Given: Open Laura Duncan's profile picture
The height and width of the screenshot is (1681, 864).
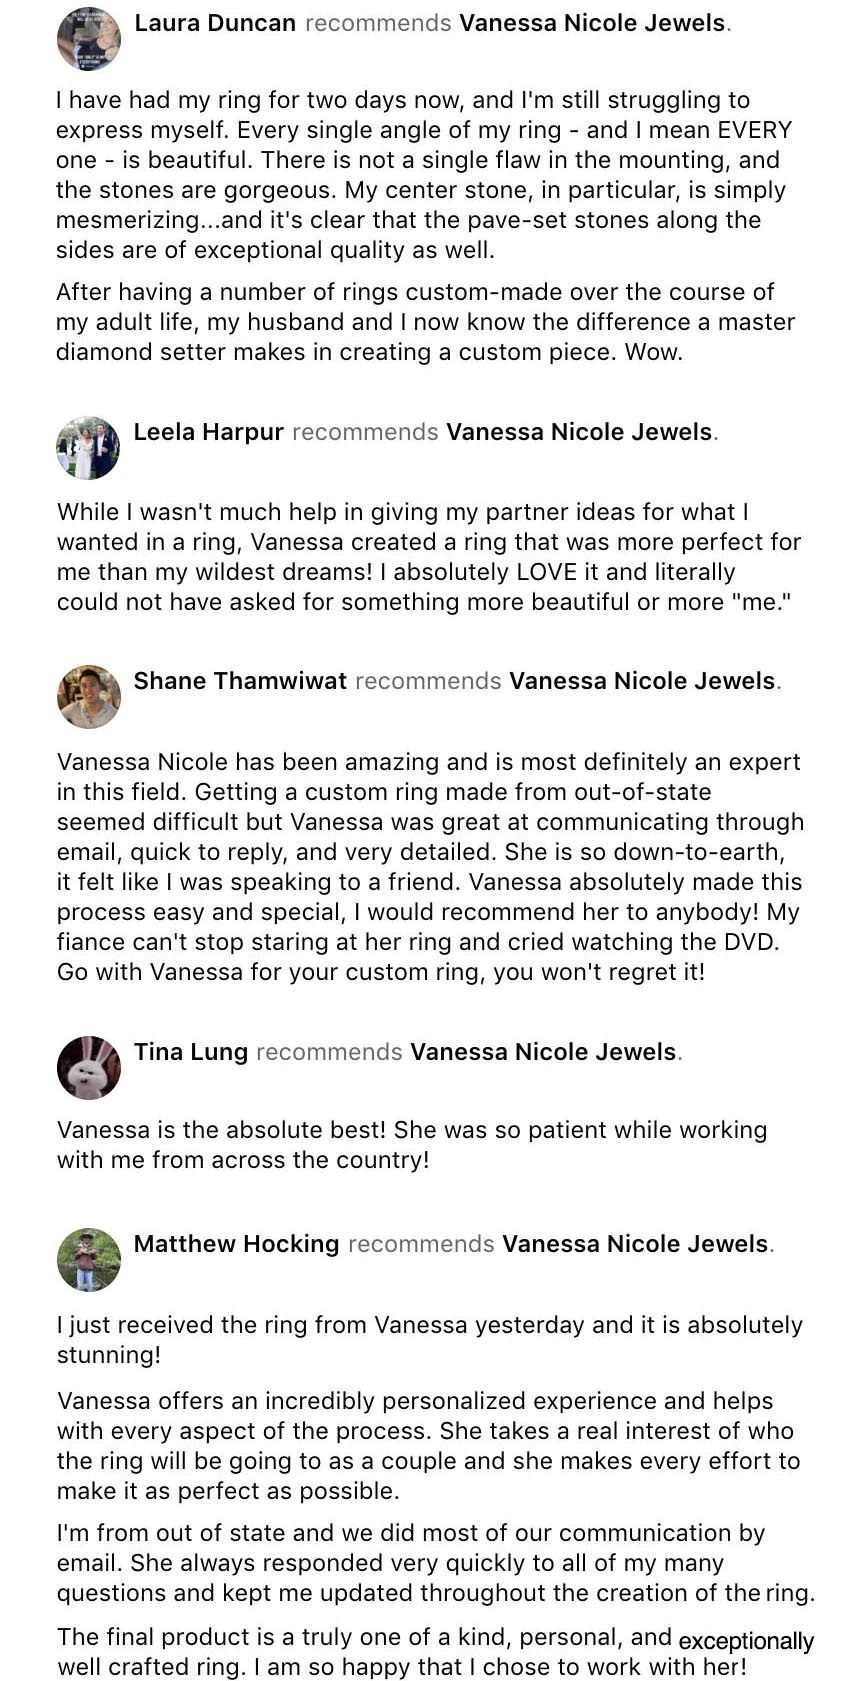Looking at the screenshot, I should [89, 38].
